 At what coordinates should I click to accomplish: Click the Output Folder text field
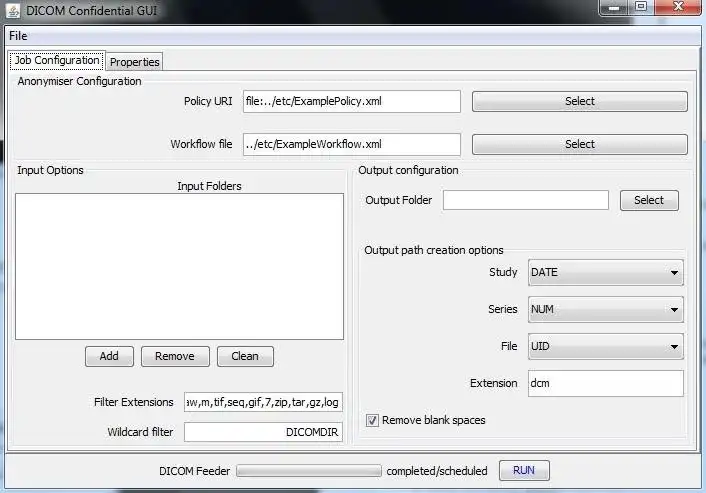[x=525, y=200]
